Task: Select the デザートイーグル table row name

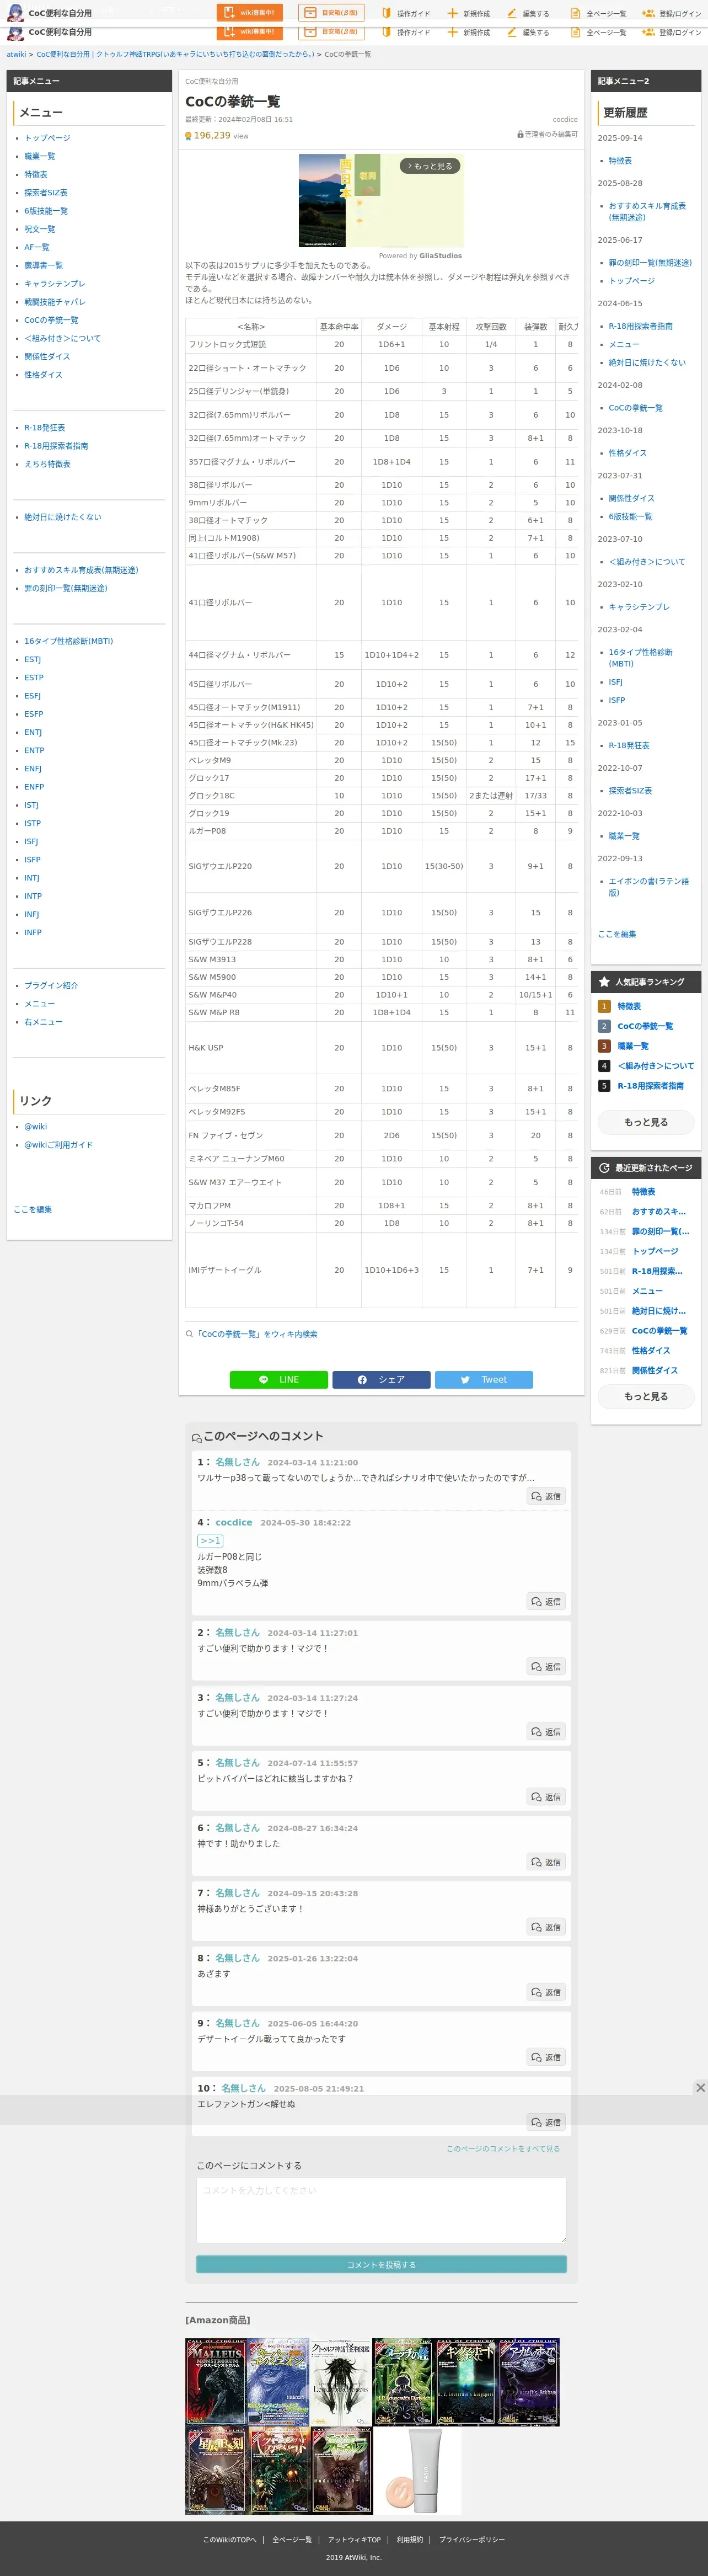Action: click(x=225, y=1271)
